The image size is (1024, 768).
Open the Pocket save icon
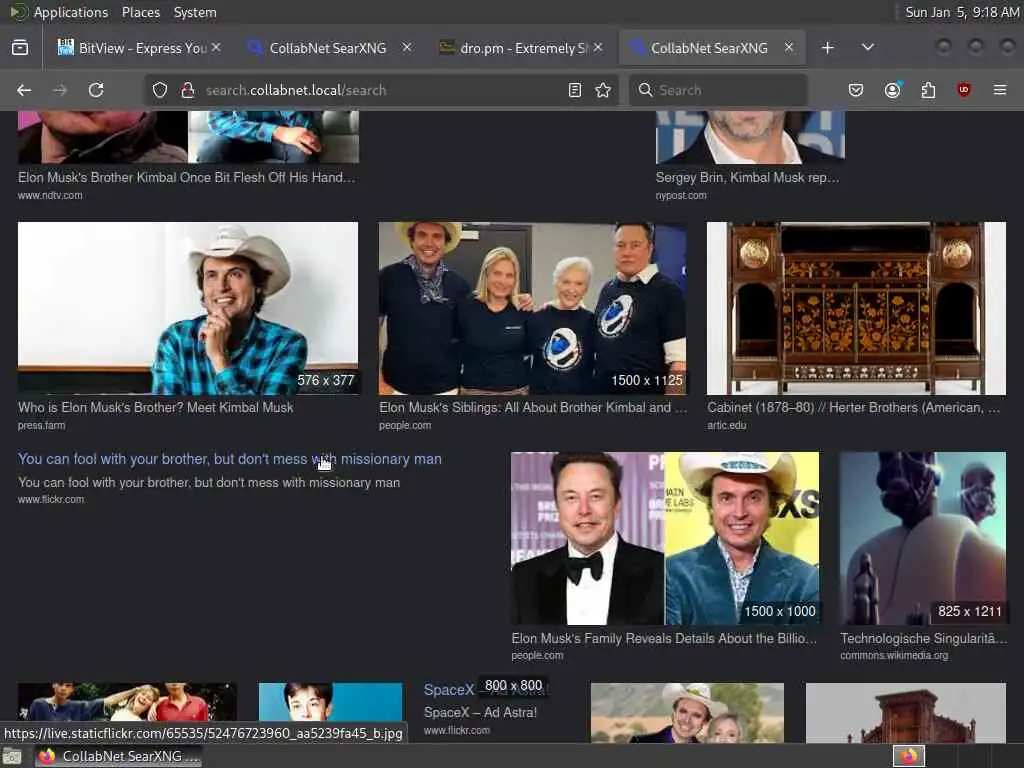point(856,90)
